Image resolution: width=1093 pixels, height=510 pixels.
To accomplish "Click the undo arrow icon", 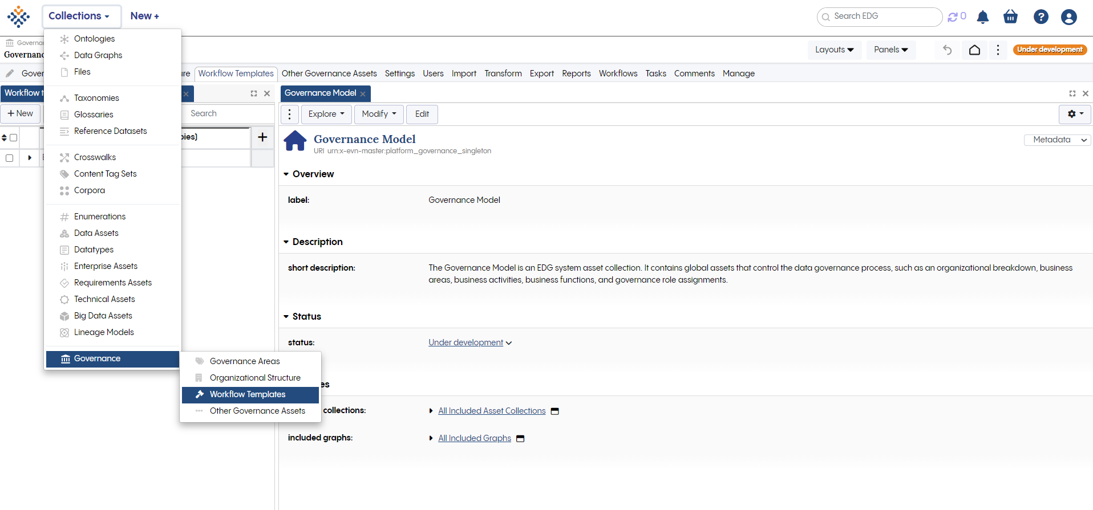I will coord(947,50).
